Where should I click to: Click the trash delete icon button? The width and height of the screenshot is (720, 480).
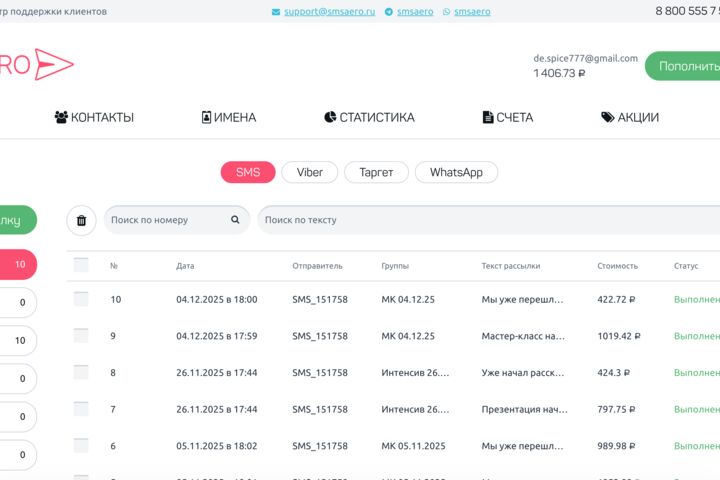pos(81,220)
